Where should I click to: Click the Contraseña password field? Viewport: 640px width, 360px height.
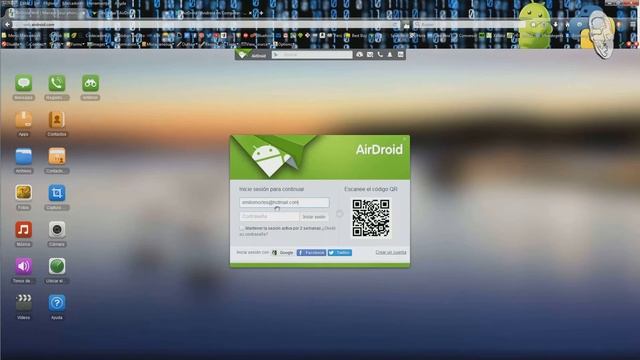269,216
